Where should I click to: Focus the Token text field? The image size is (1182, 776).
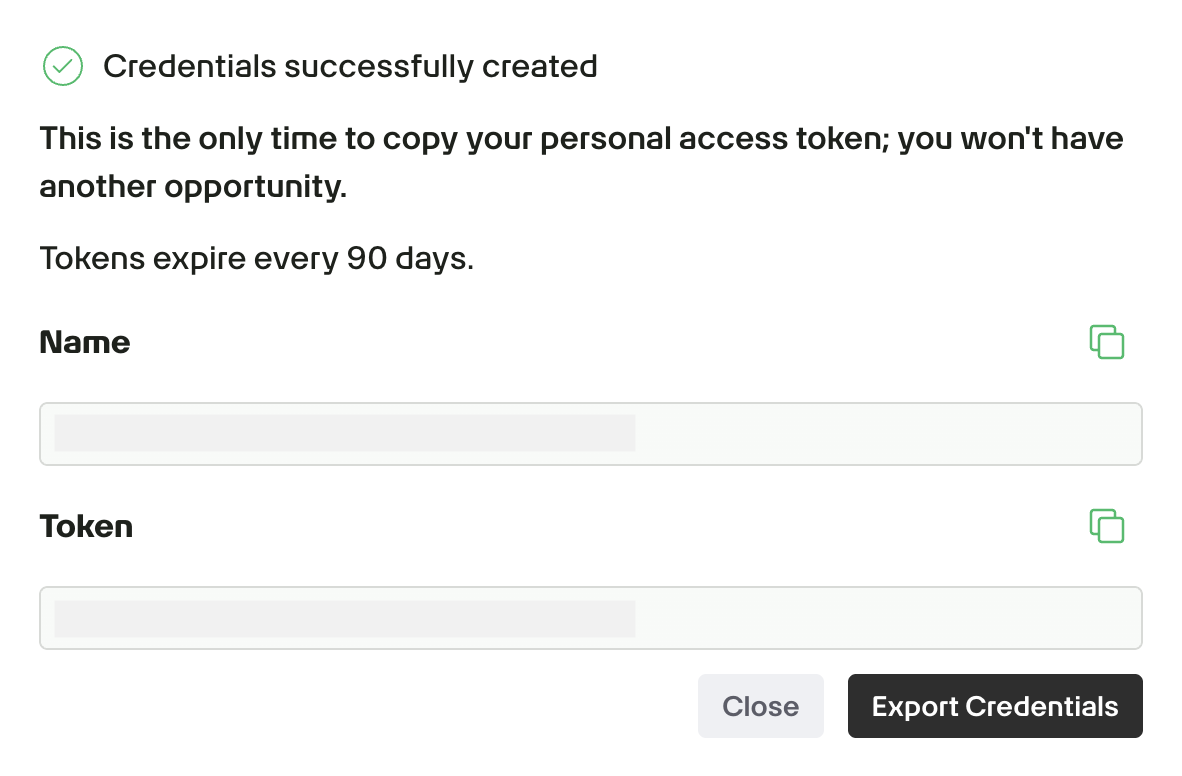click(590, 618)
